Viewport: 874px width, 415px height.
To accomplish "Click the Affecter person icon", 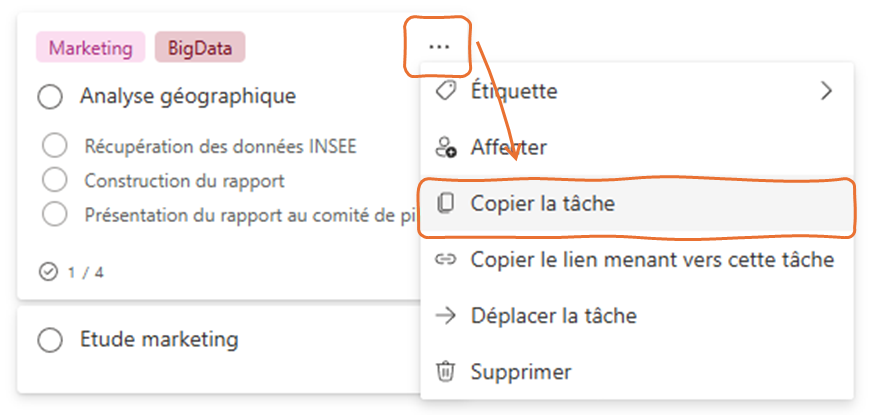I will click(446, 148).
